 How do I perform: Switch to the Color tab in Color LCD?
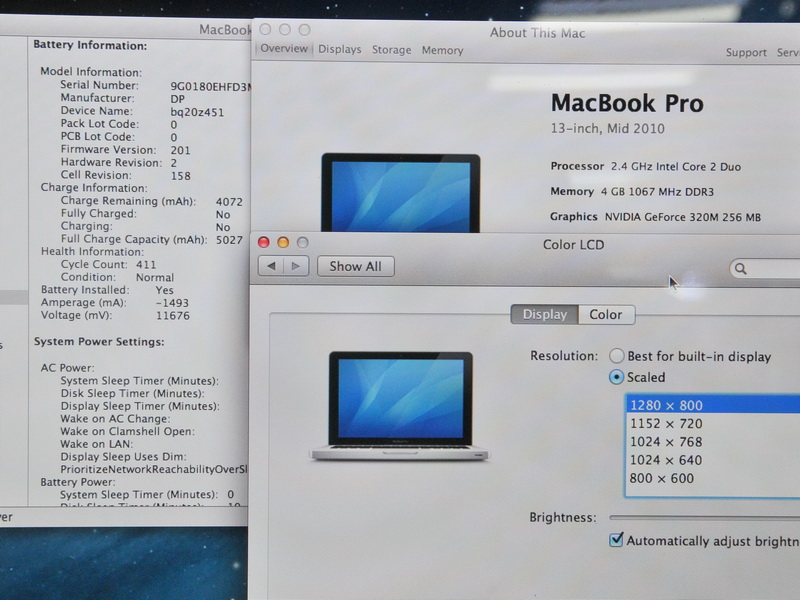(x=606, y=314)
